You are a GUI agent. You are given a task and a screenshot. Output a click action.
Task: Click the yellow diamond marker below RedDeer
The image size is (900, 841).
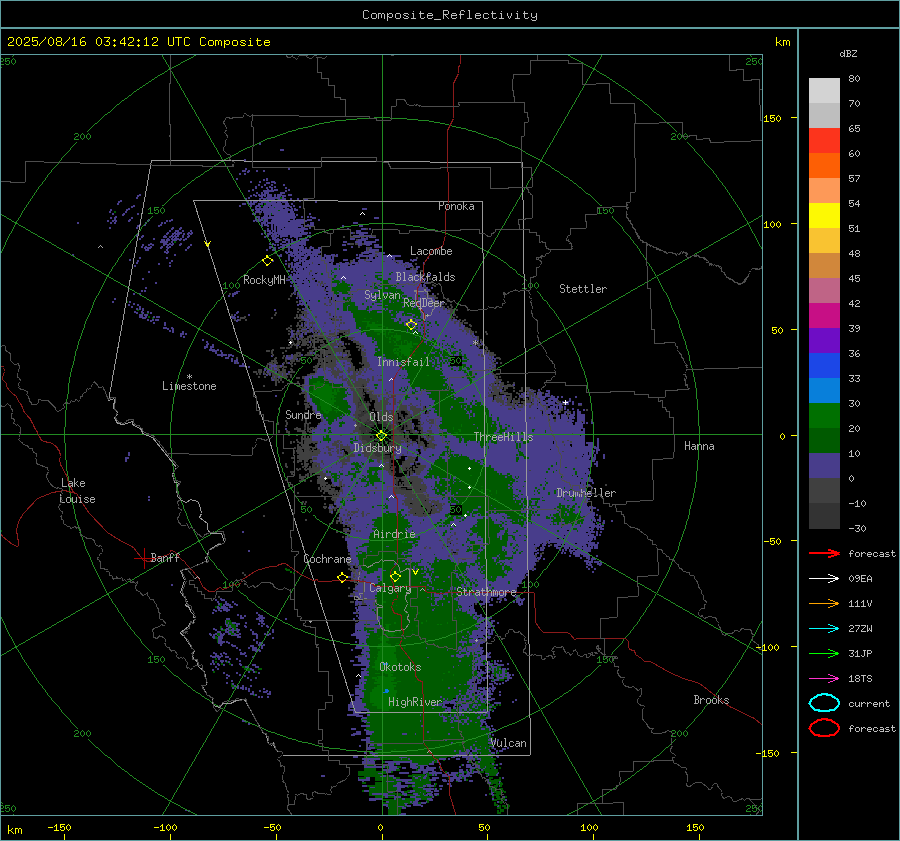point(412,325)
